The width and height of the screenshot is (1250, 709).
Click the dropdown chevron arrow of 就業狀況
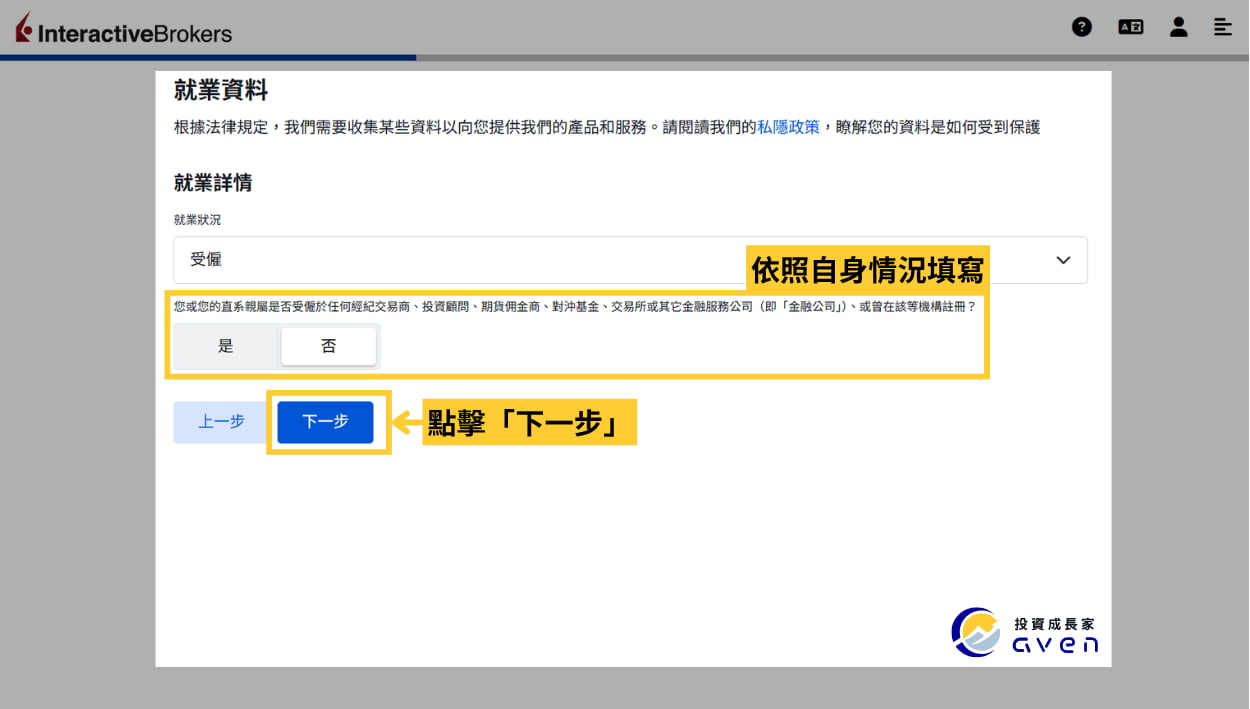(1063, 260)
